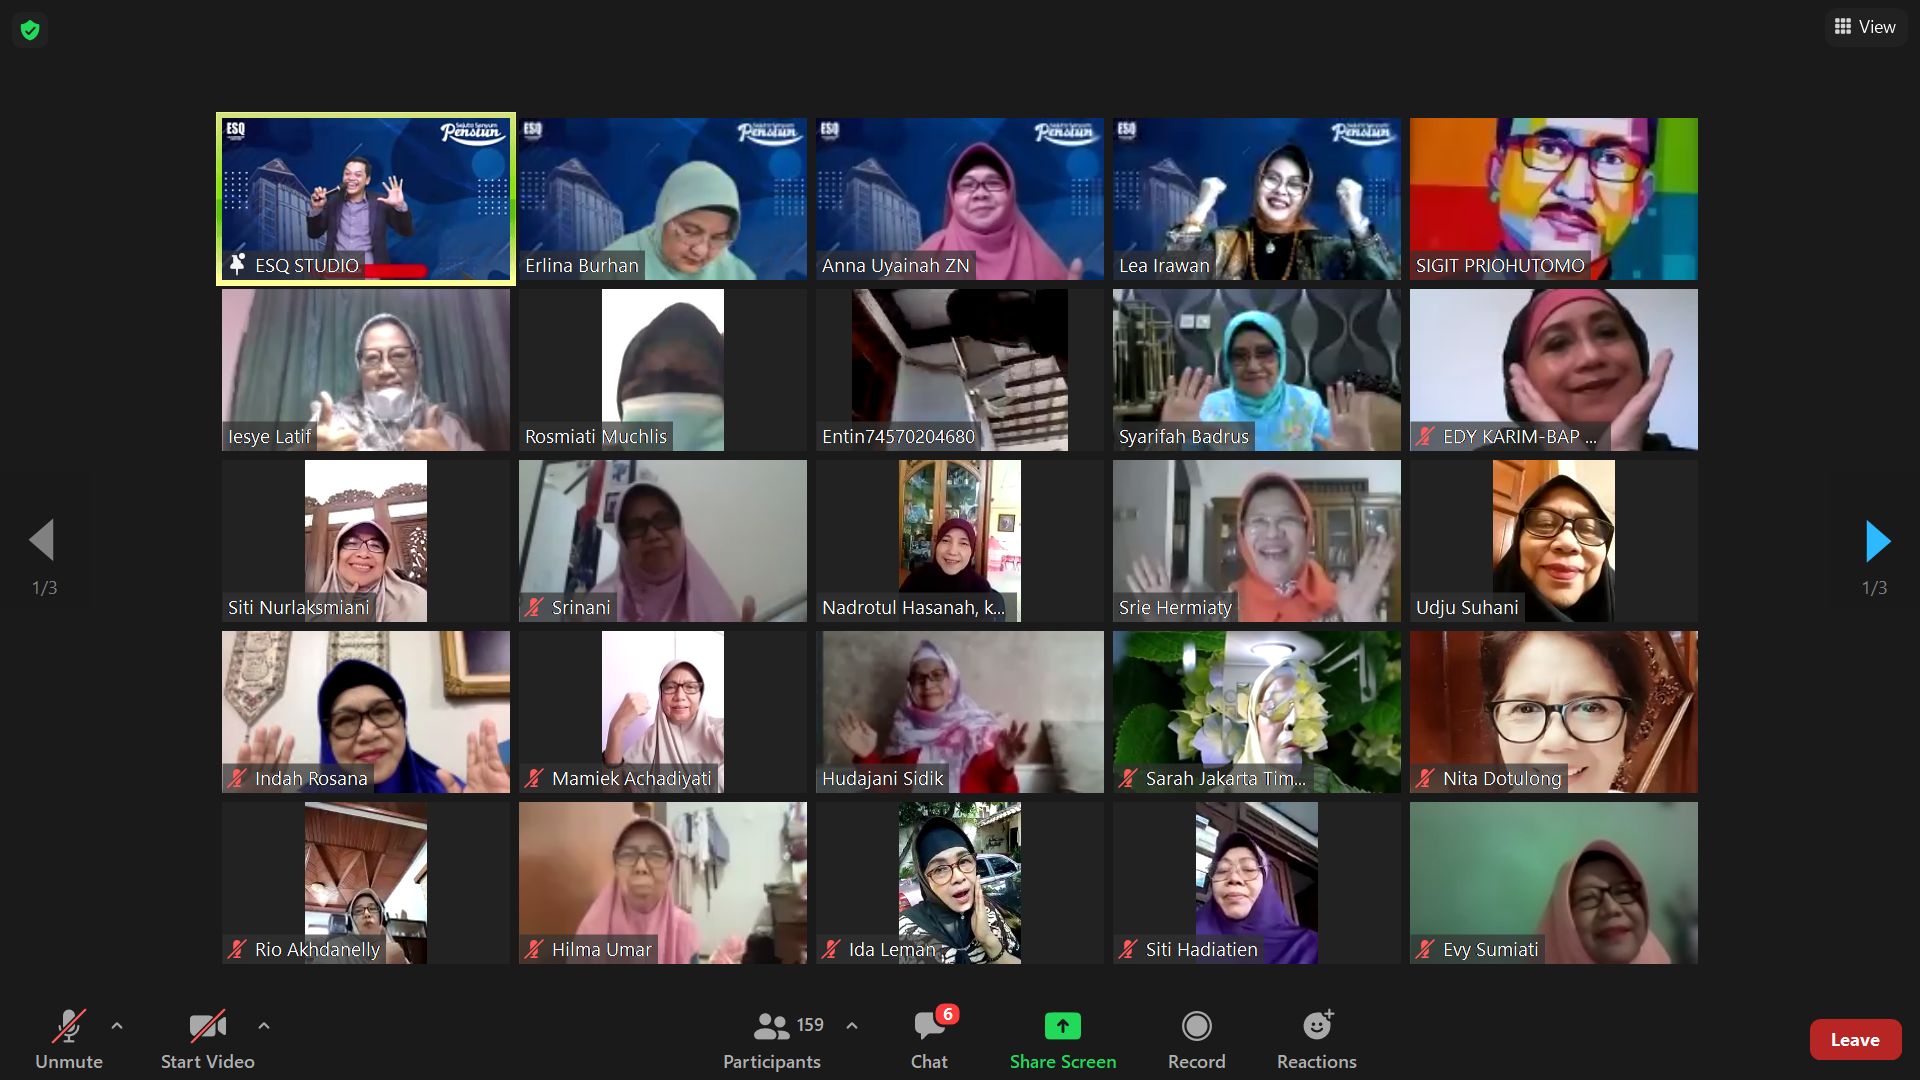Expand audio options arrow next to Unmute
Viewport: 1920px width, 1080px height.
click(117, 1026)
